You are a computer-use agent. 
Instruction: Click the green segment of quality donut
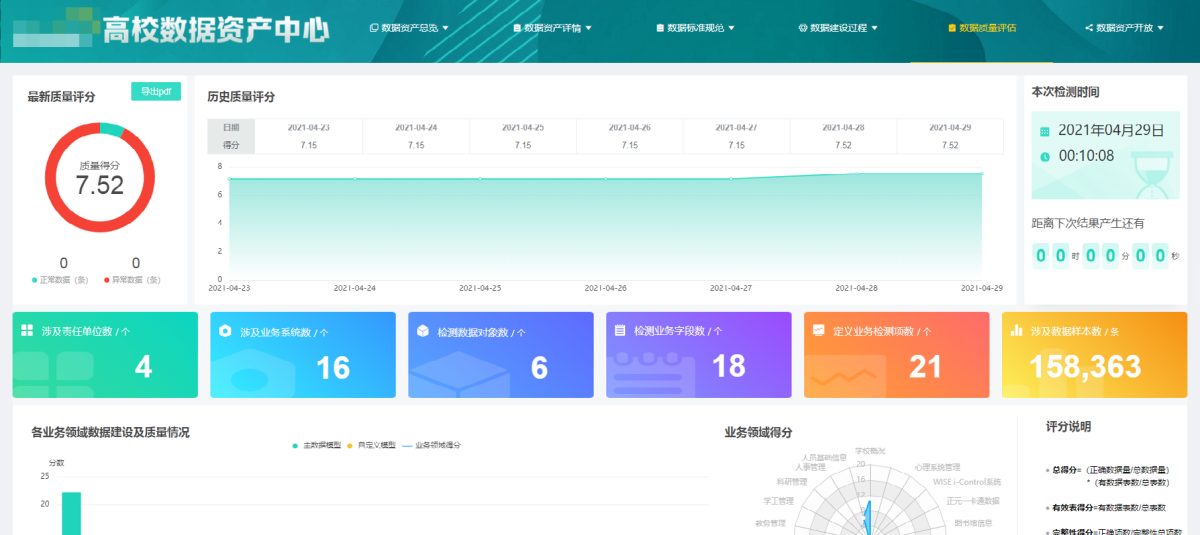click(112, 129)
